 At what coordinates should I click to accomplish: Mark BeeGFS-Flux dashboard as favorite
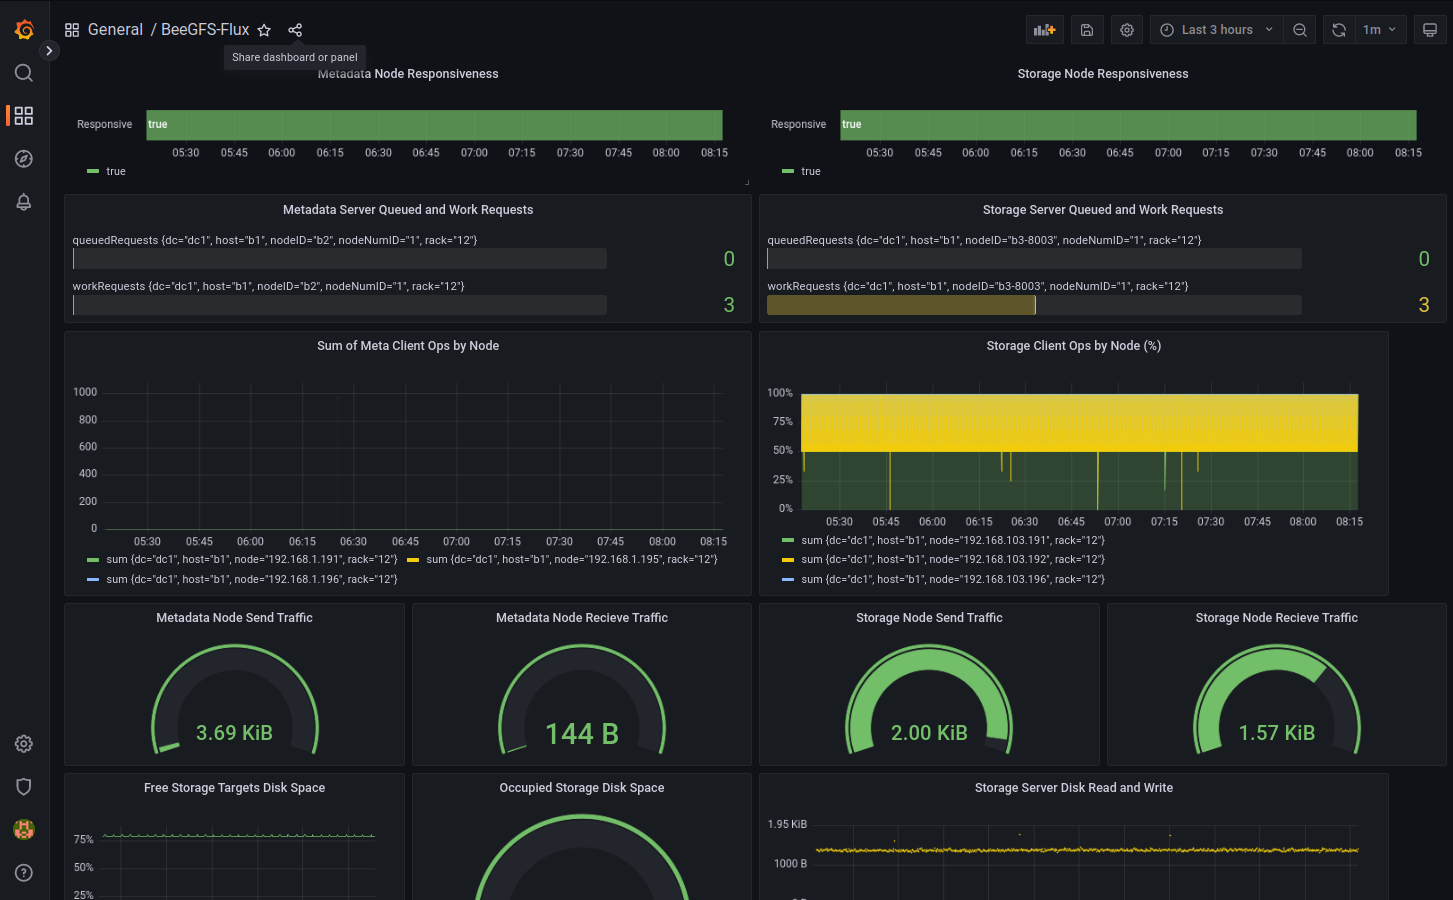(x=264, y=30)
